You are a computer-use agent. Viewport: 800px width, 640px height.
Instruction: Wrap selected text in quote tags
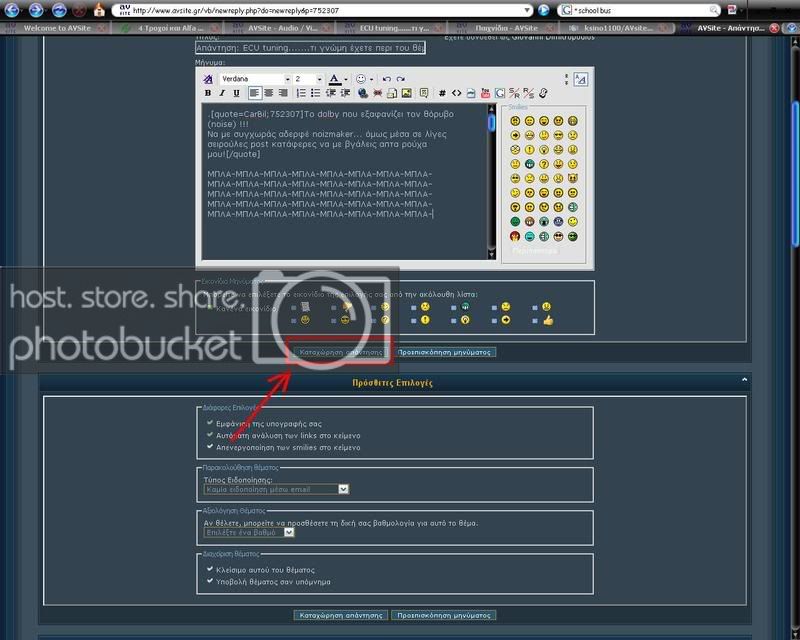tap(423, 93)
